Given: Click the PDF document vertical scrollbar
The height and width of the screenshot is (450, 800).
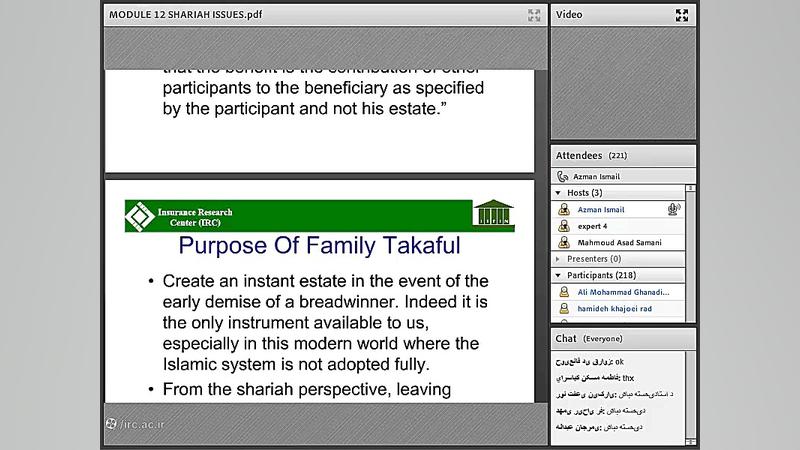Looking at the screenshot, I should pyautogui.click(x=541, y=236).
